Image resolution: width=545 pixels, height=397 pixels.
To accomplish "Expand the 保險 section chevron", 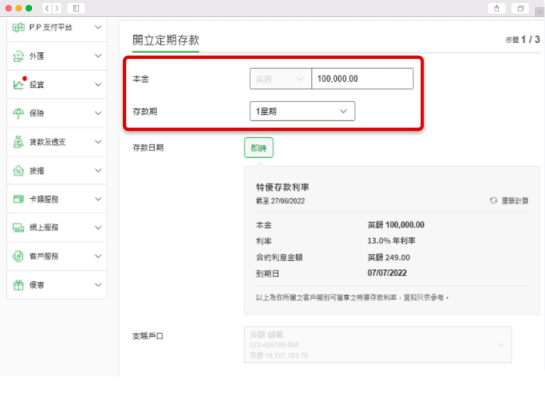I will tap(98, 113).
